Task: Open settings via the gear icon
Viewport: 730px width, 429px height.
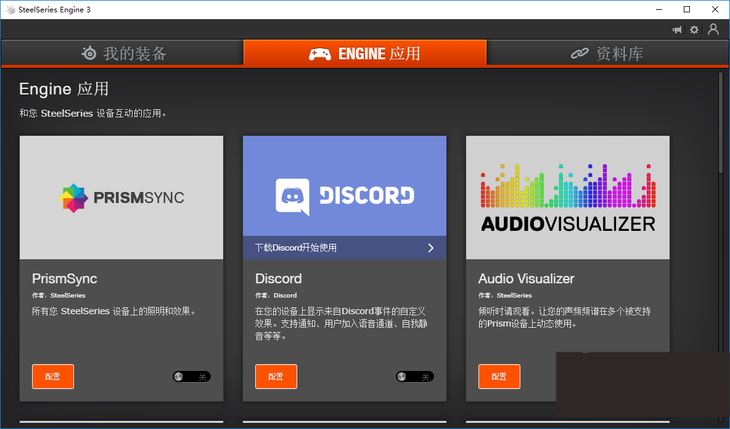Action: click(x=694, y=30)
